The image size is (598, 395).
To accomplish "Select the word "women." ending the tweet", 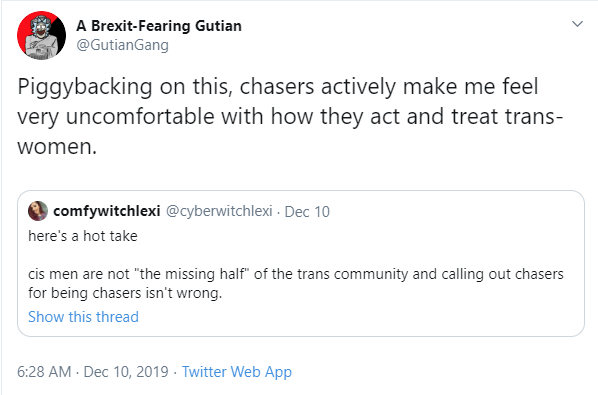I will tap(57, 146).
